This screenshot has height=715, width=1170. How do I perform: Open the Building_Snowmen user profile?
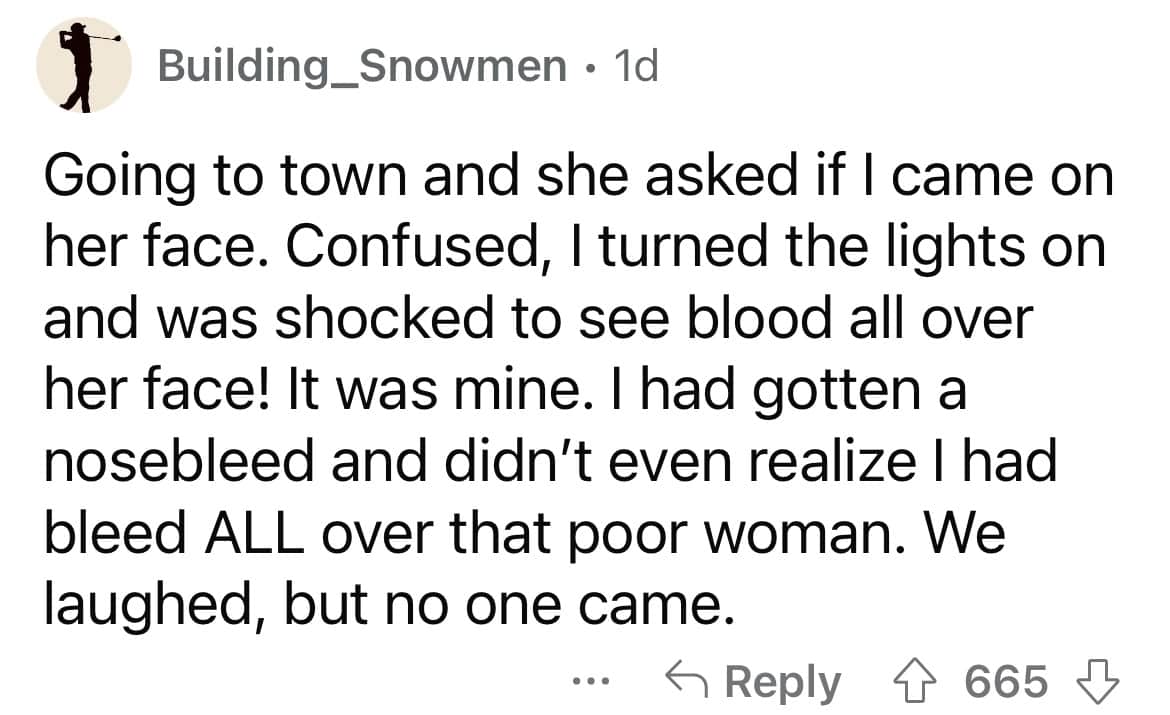(x=363, y=67)
